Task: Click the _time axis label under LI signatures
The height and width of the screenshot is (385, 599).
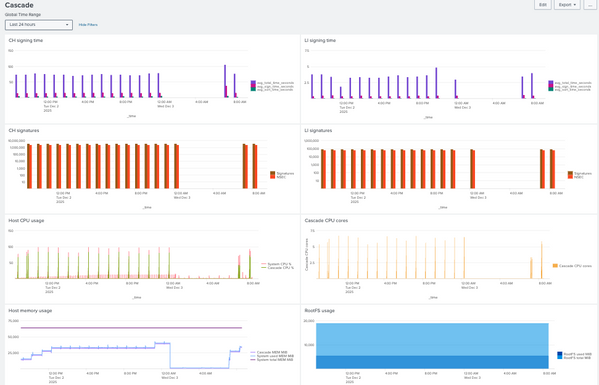Action: [x=443, y=207]
